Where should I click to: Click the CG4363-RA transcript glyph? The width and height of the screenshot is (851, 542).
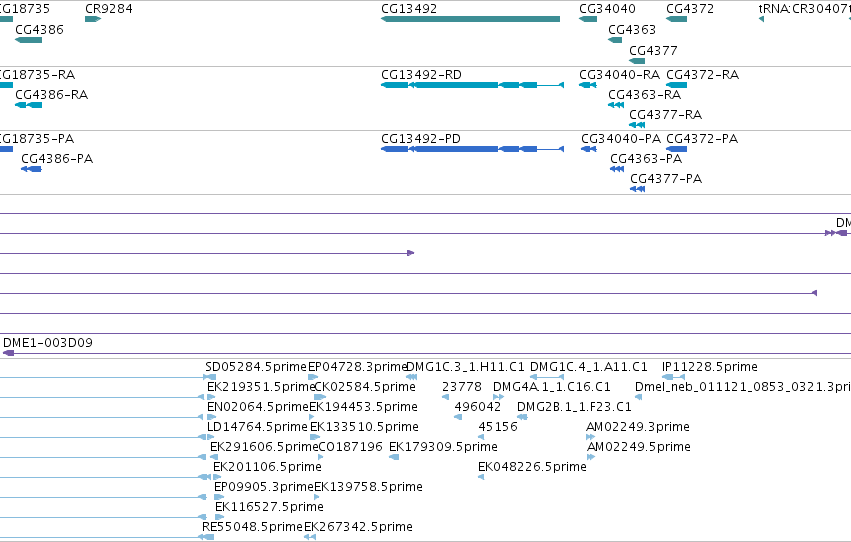[x=616, y=105]
